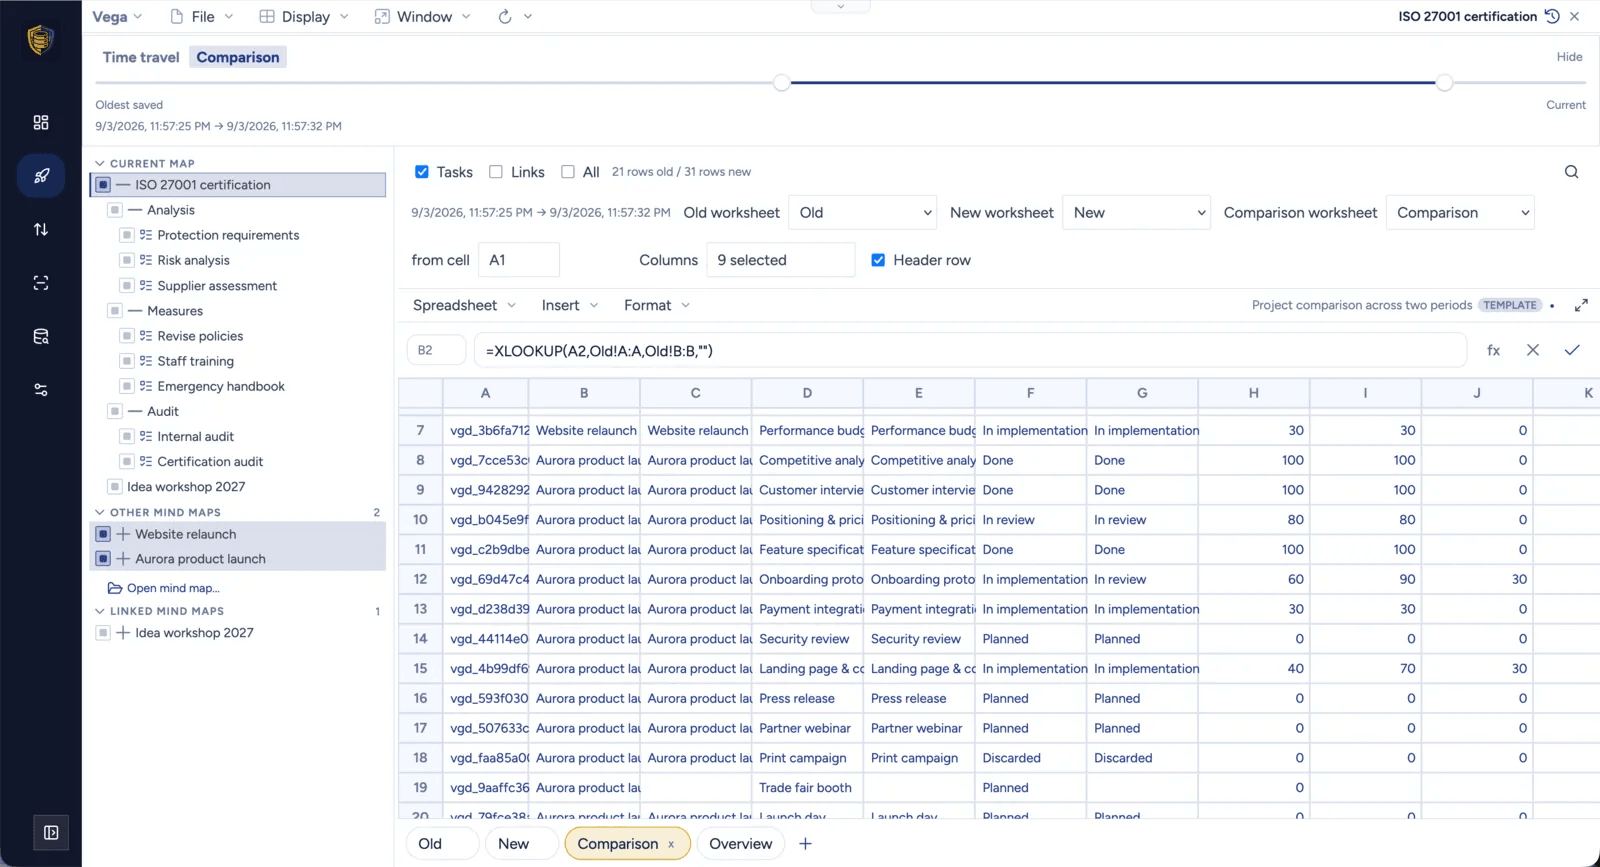
Task: Close the Comparison worksheet tab
Action: (x=671, y=844)
